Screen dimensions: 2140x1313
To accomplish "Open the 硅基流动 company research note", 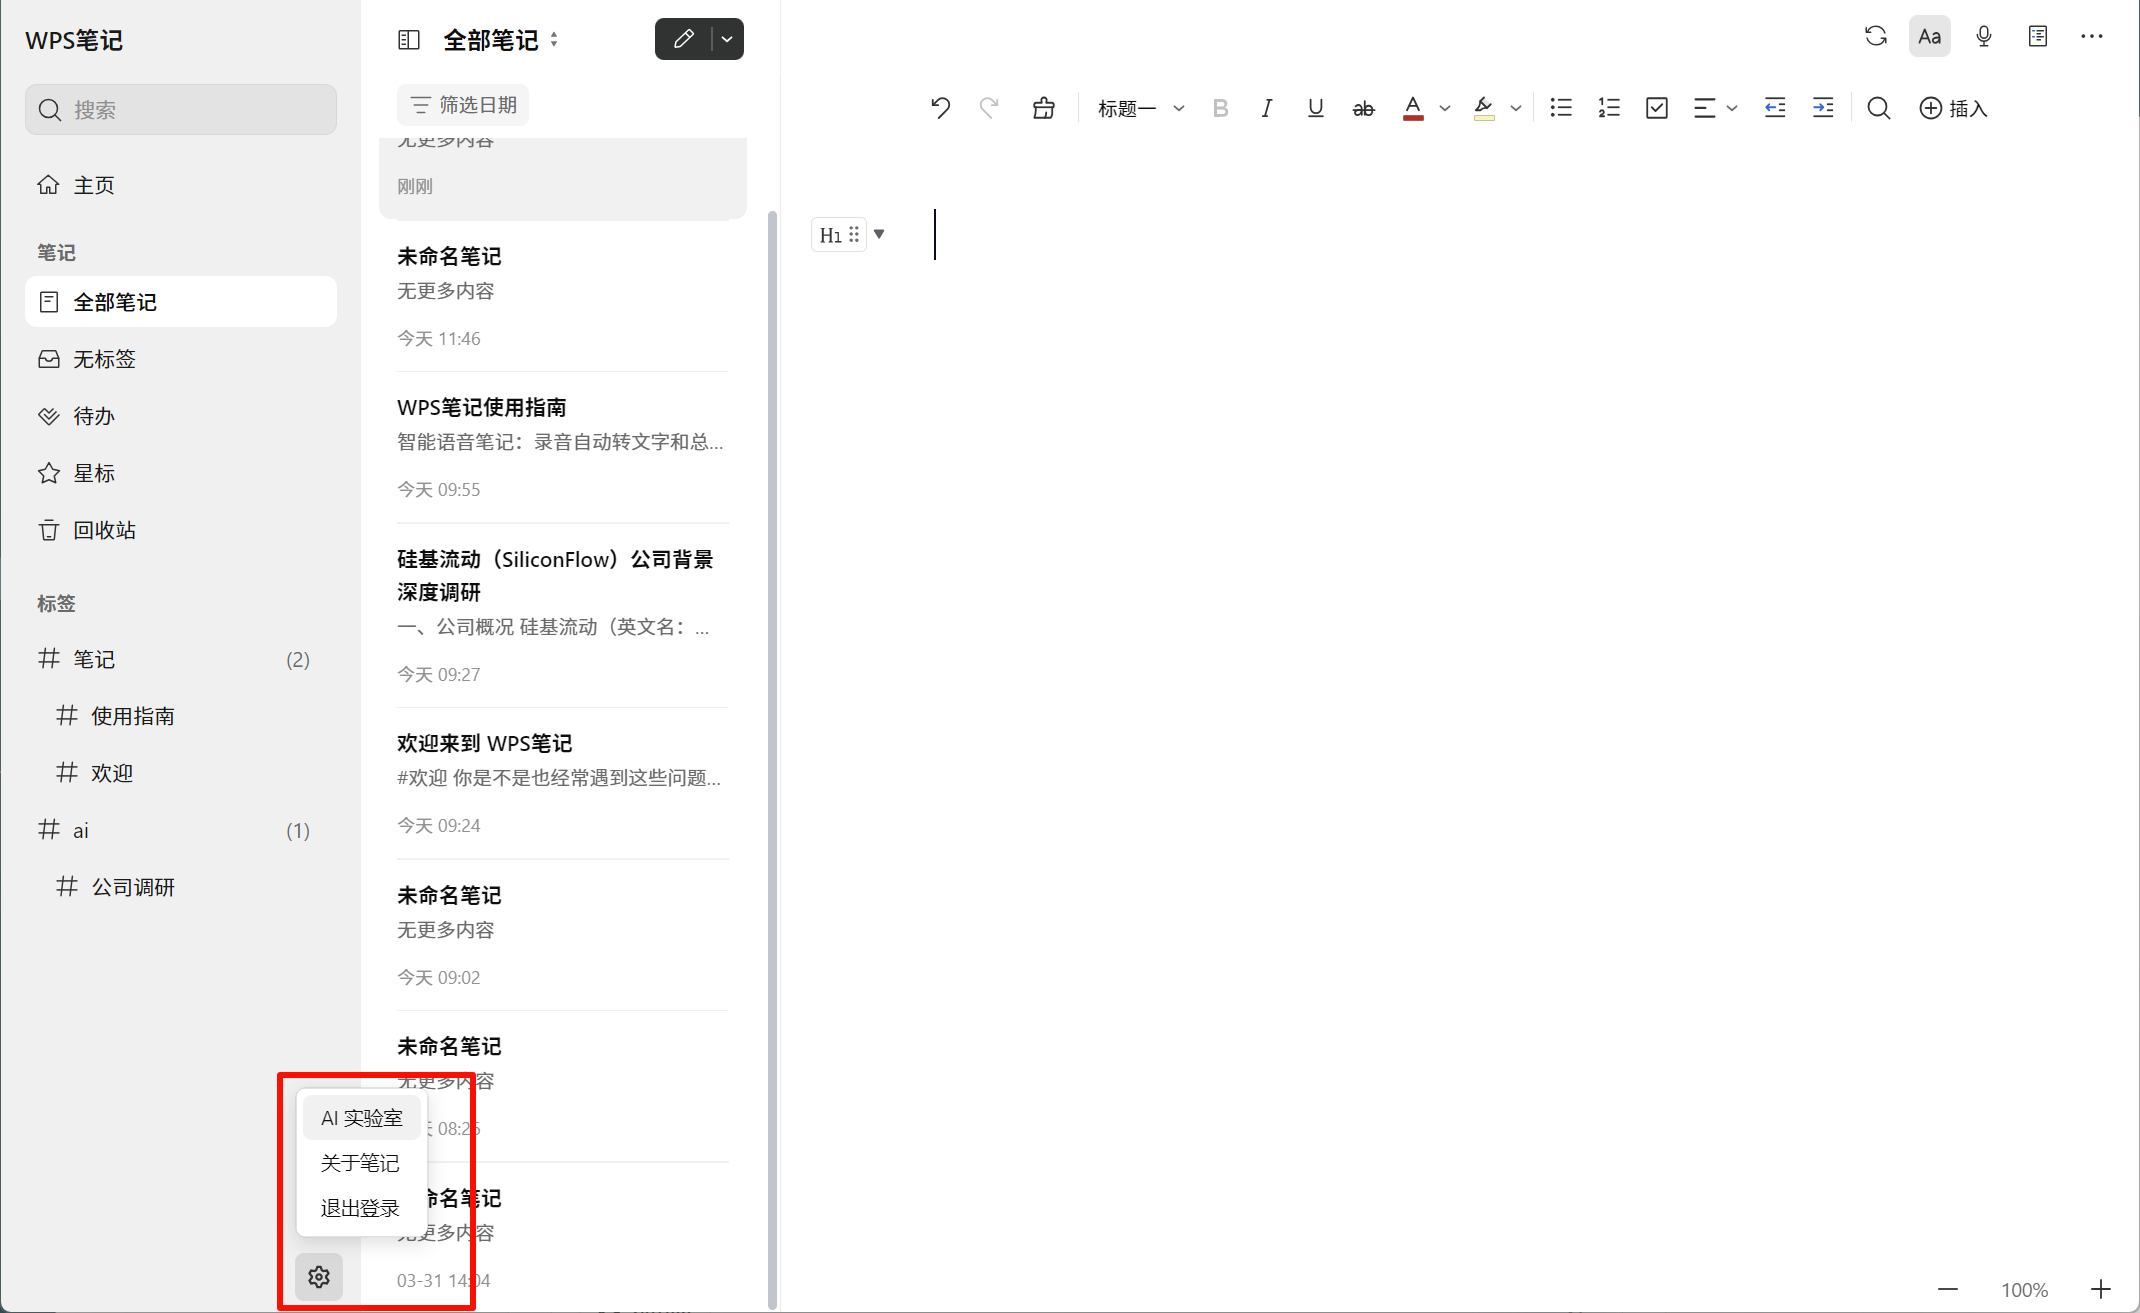I will coord(563,616).
